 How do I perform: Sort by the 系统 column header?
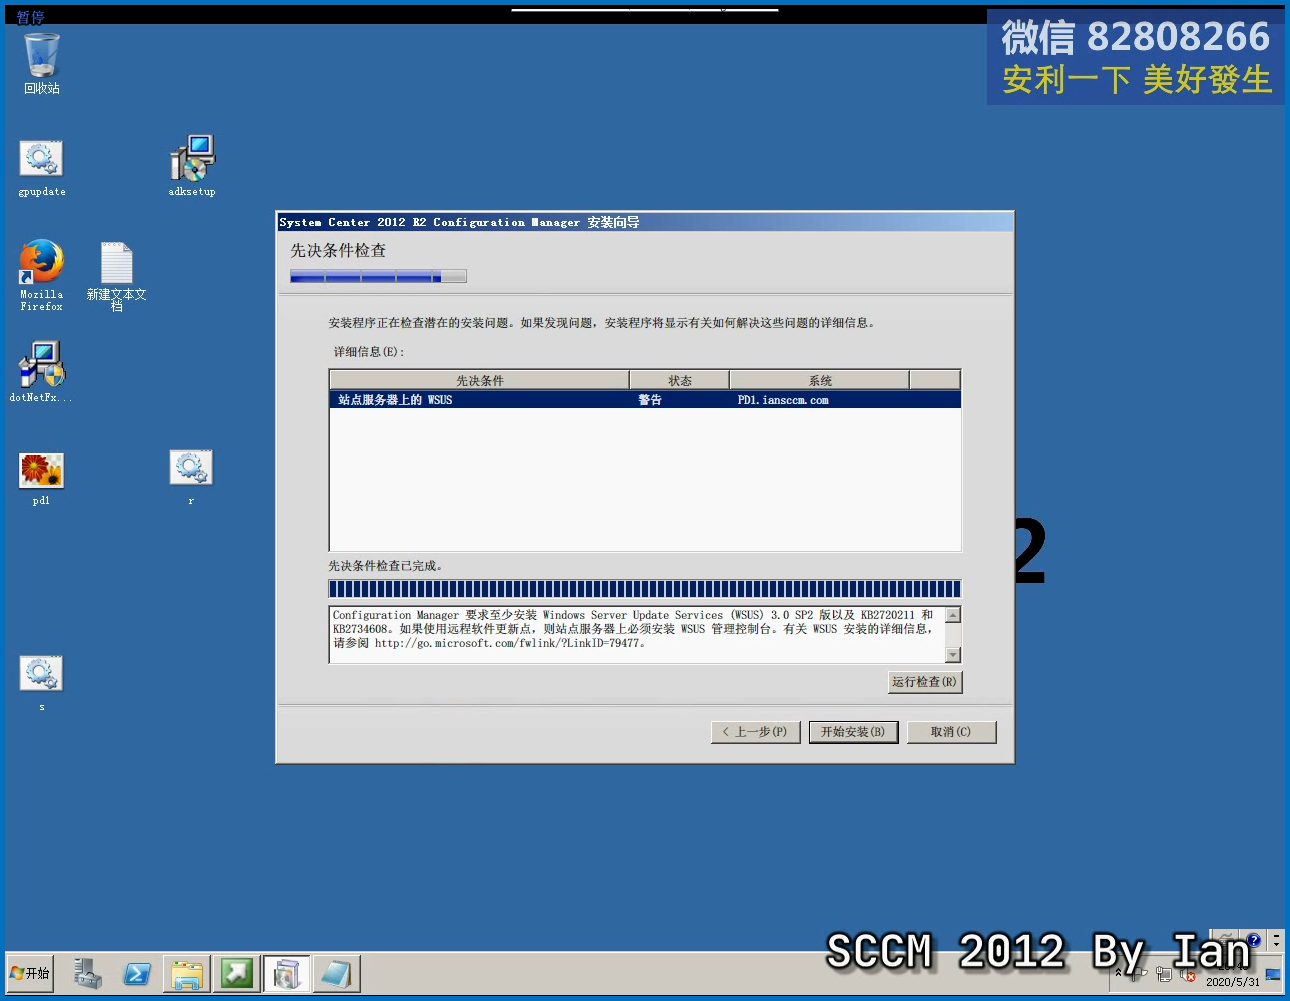820,380
